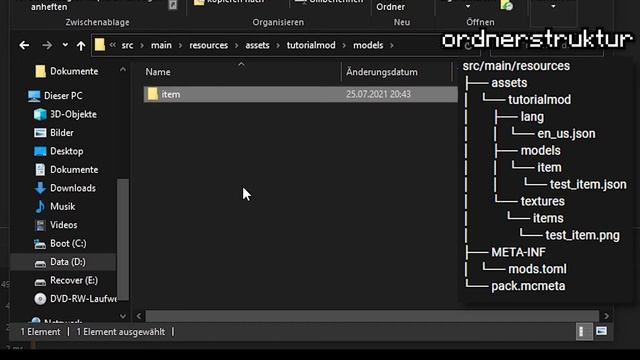Click the Recover (E:) drive icon

point(40,282)
